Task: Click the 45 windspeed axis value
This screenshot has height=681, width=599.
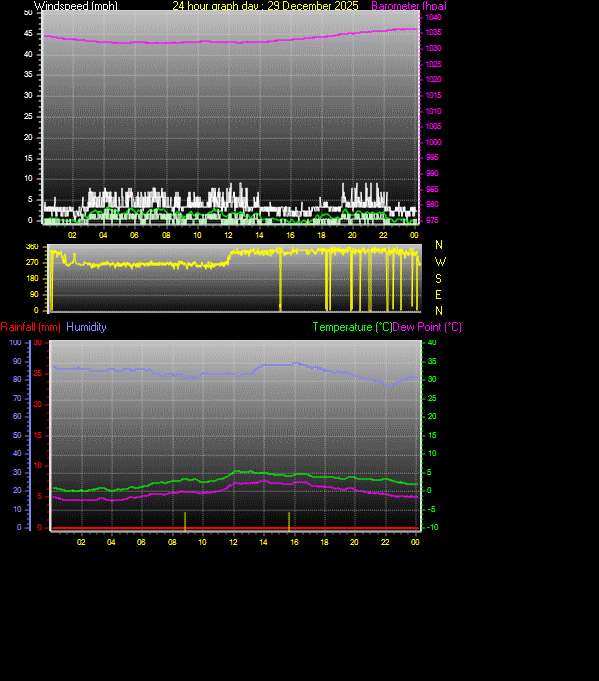Action: [28, 33]
